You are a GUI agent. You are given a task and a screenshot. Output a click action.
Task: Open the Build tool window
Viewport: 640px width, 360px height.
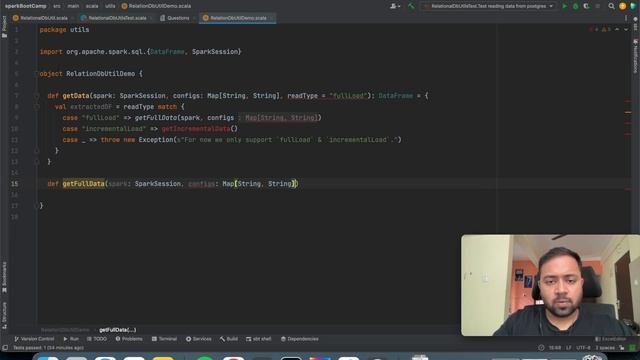pyautogui.click(x=229, y=339)
